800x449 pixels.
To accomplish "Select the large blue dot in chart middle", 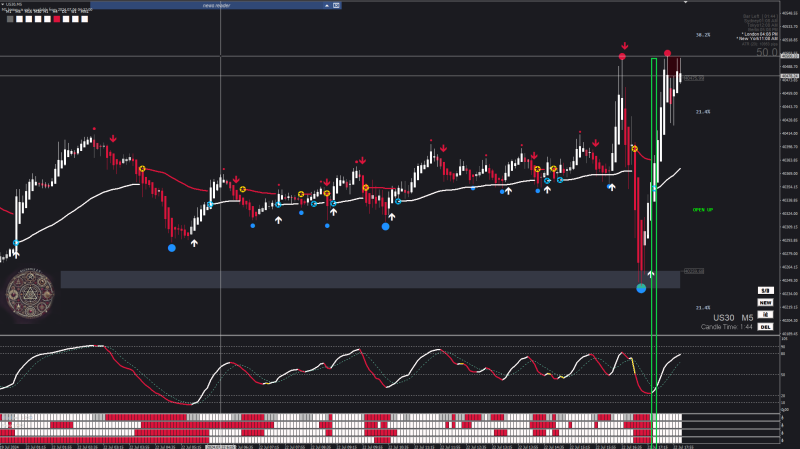I will tap(386, 227).
